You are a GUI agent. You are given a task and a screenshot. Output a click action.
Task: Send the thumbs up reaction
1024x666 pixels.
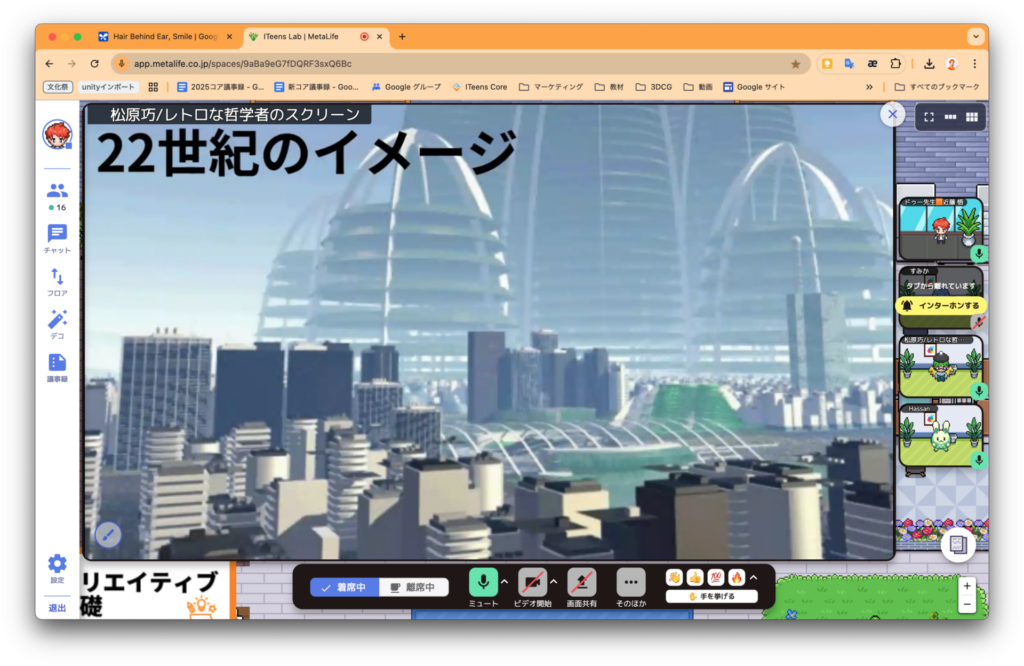coord(695,577)
